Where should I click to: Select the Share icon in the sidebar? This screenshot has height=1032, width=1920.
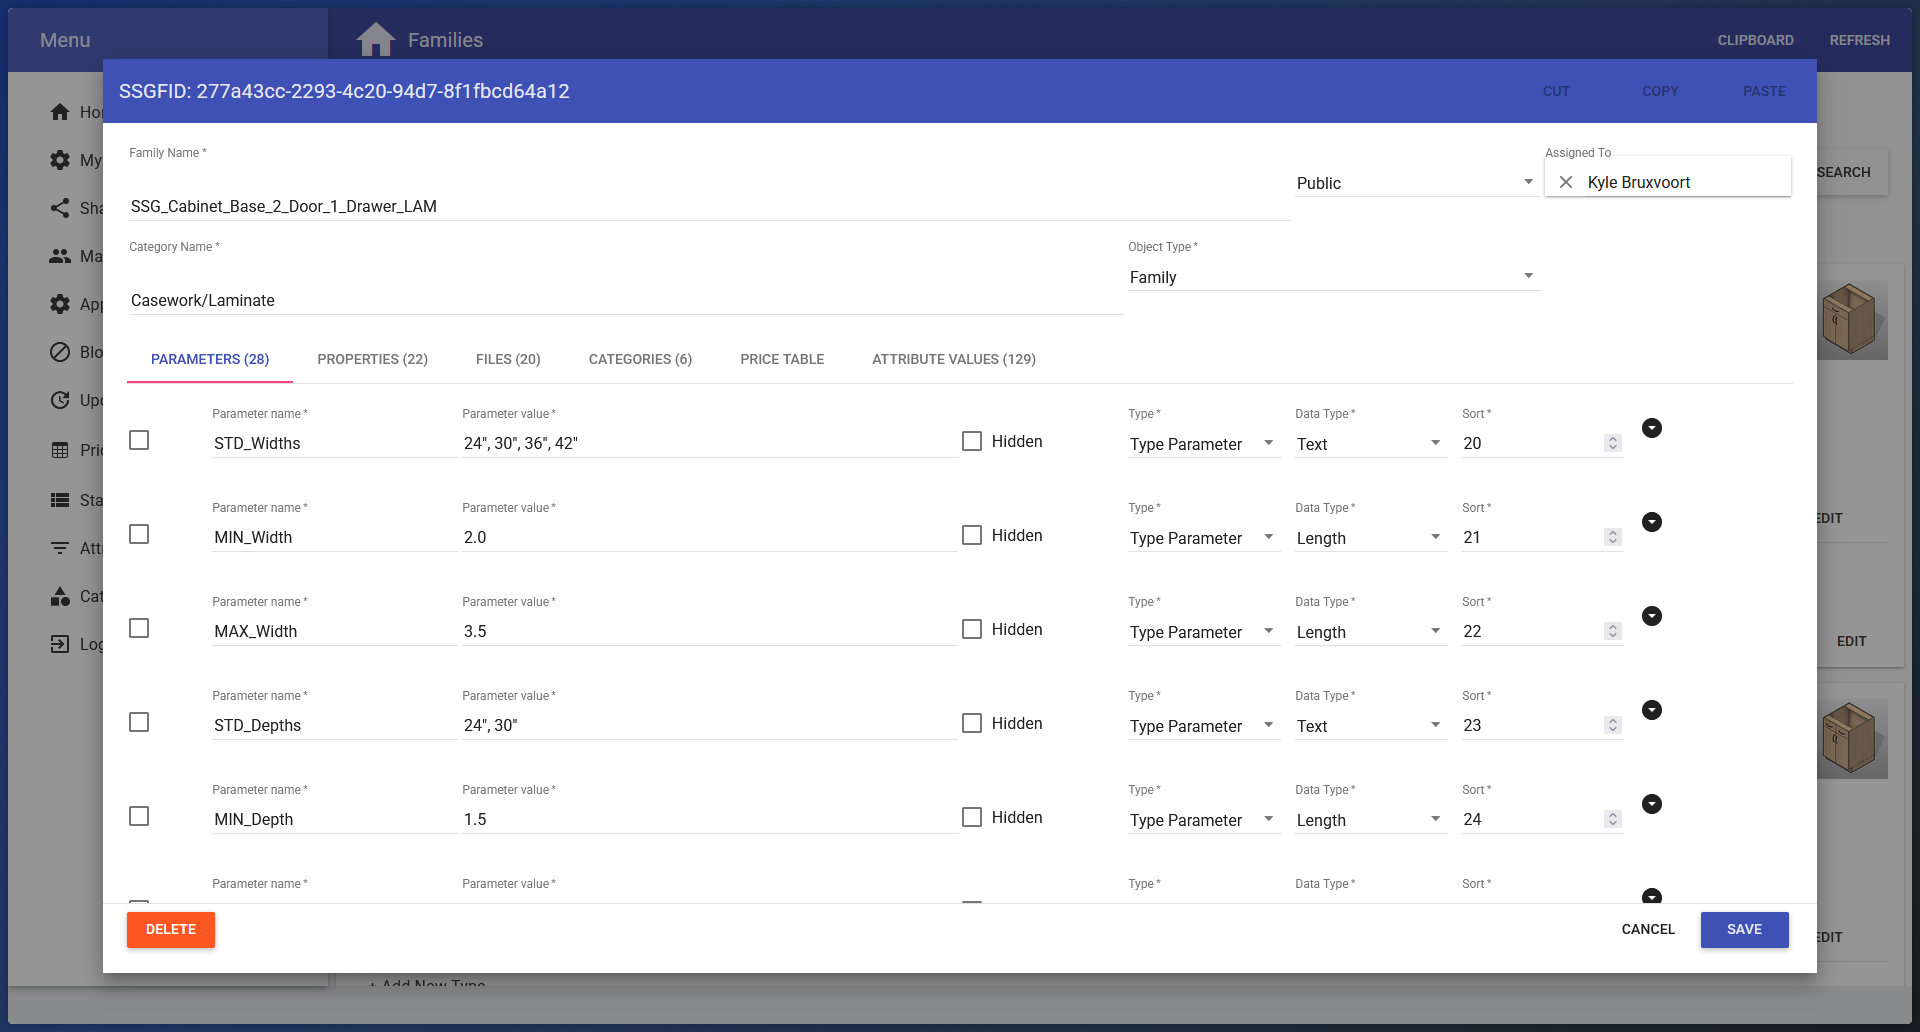(x=60, y=208)
